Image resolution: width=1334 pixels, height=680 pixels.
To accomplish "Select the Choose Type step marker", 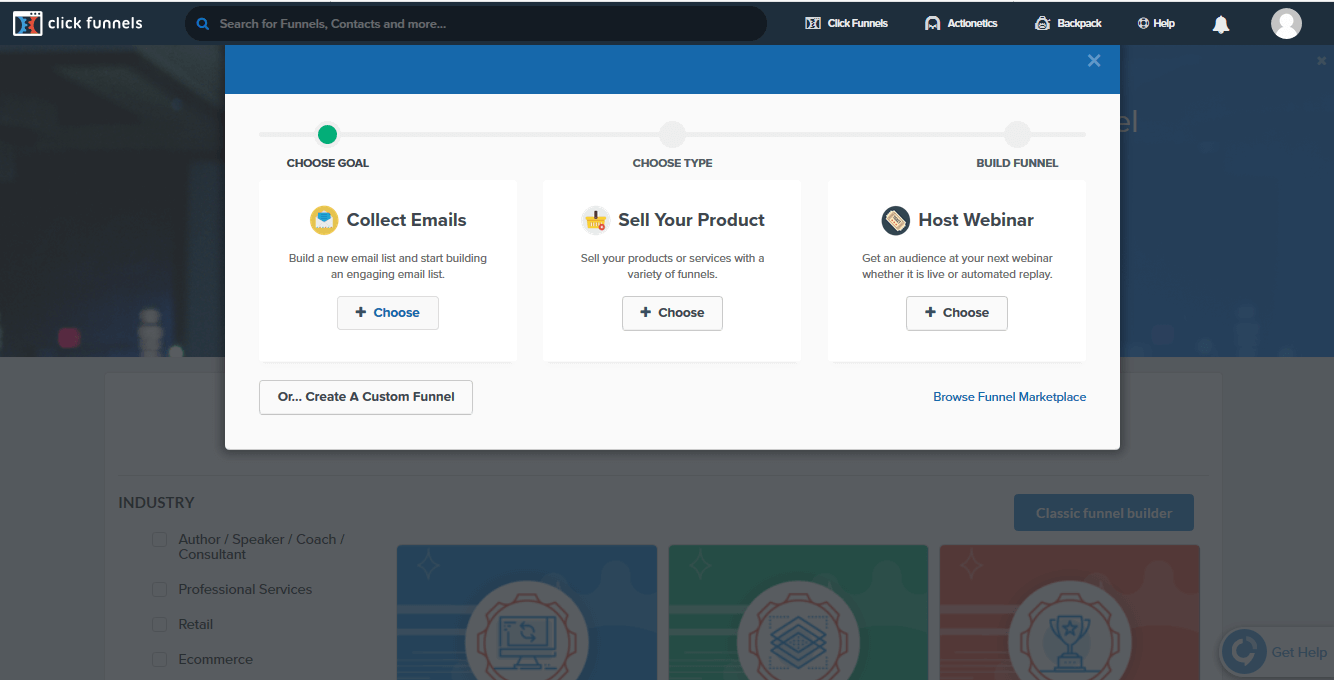I will point(673,134).
